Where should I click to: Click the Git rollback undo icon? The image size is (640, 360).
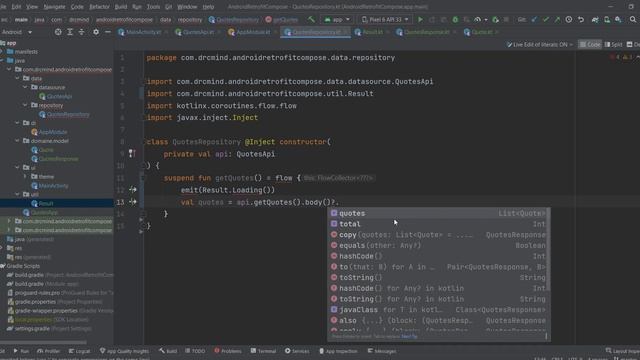(x=581, y=20)
